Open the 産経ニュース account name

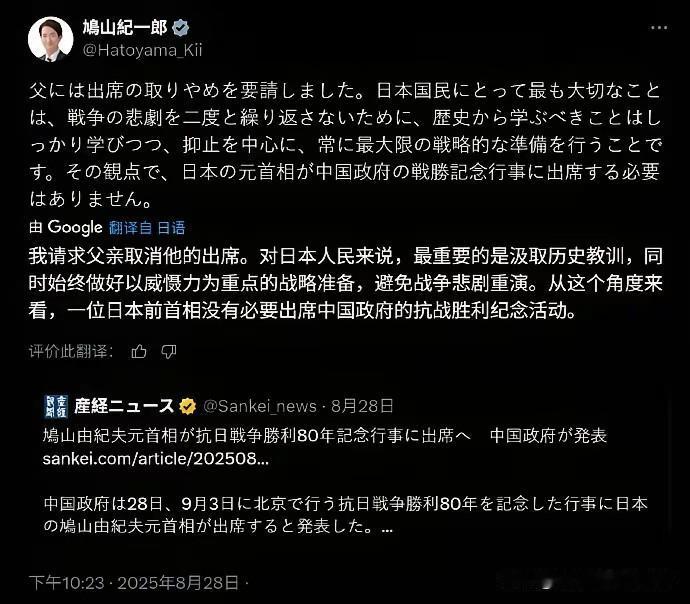124,406
